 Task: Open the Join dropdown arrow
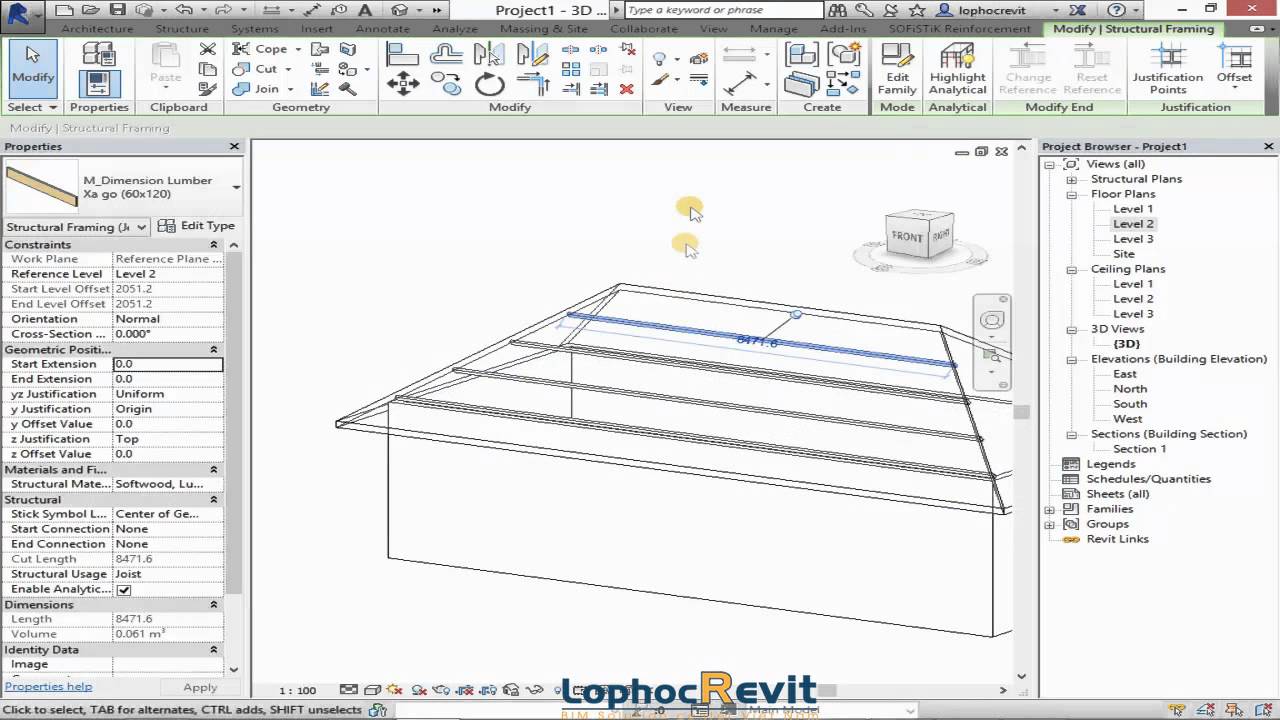click(289, 89)
